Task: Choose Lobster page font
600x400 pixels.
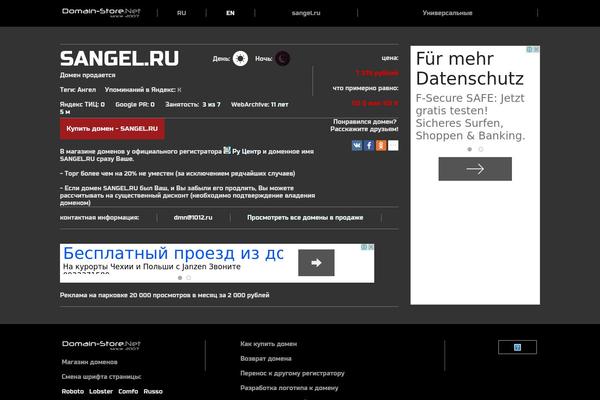Action: (x=101, y=391)
